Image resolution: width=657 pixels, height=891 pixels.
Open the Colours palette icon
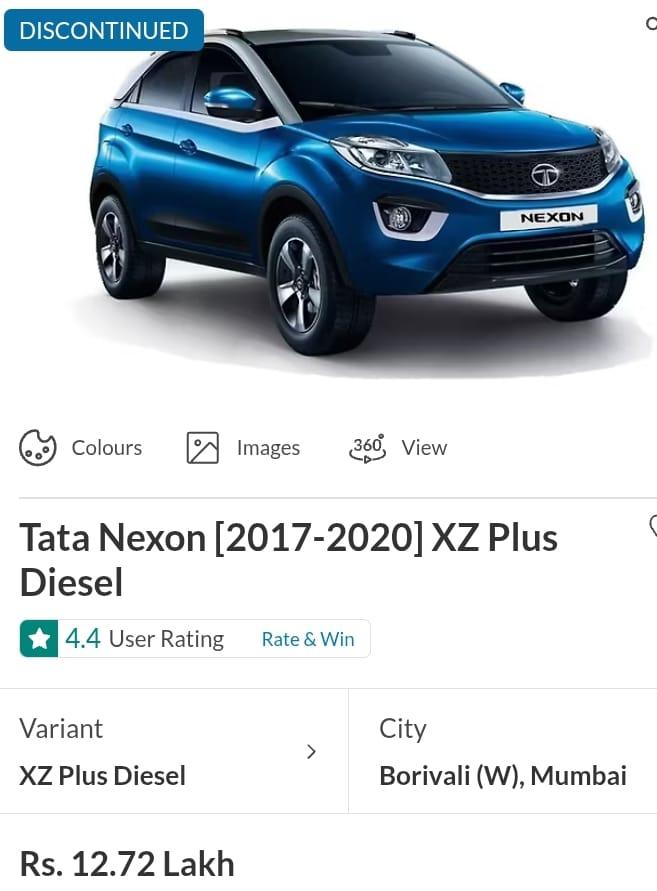point(38,448)
